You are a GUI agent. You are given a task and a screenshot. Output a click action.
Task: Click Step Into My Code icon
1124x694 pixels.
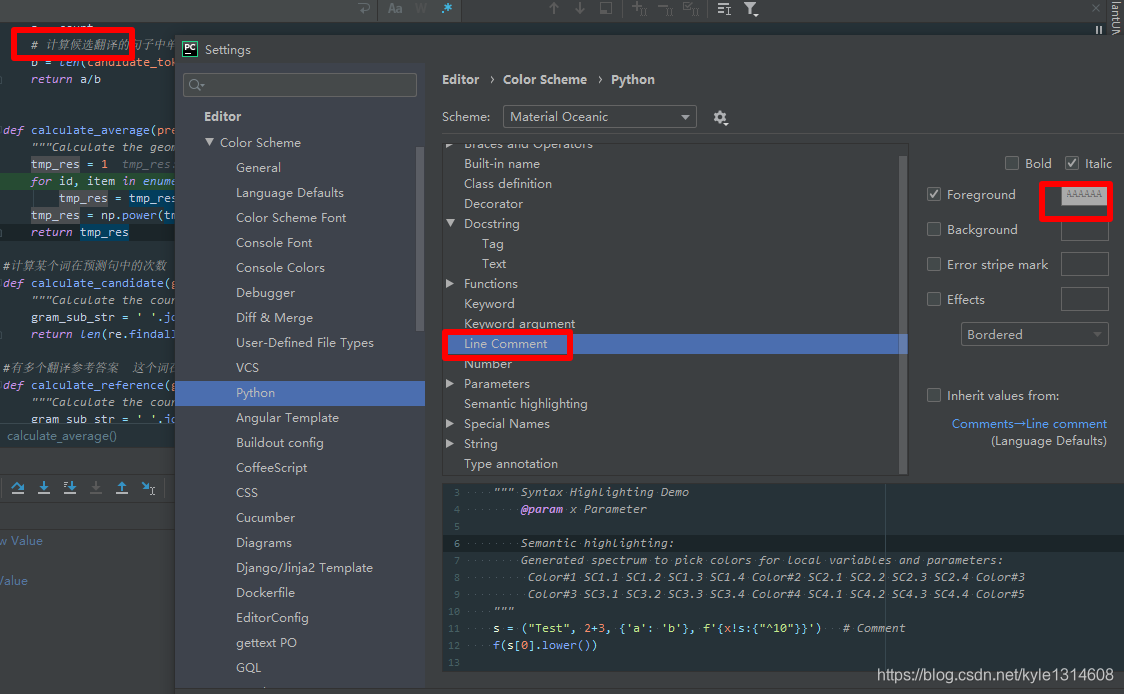click(70, 488)
